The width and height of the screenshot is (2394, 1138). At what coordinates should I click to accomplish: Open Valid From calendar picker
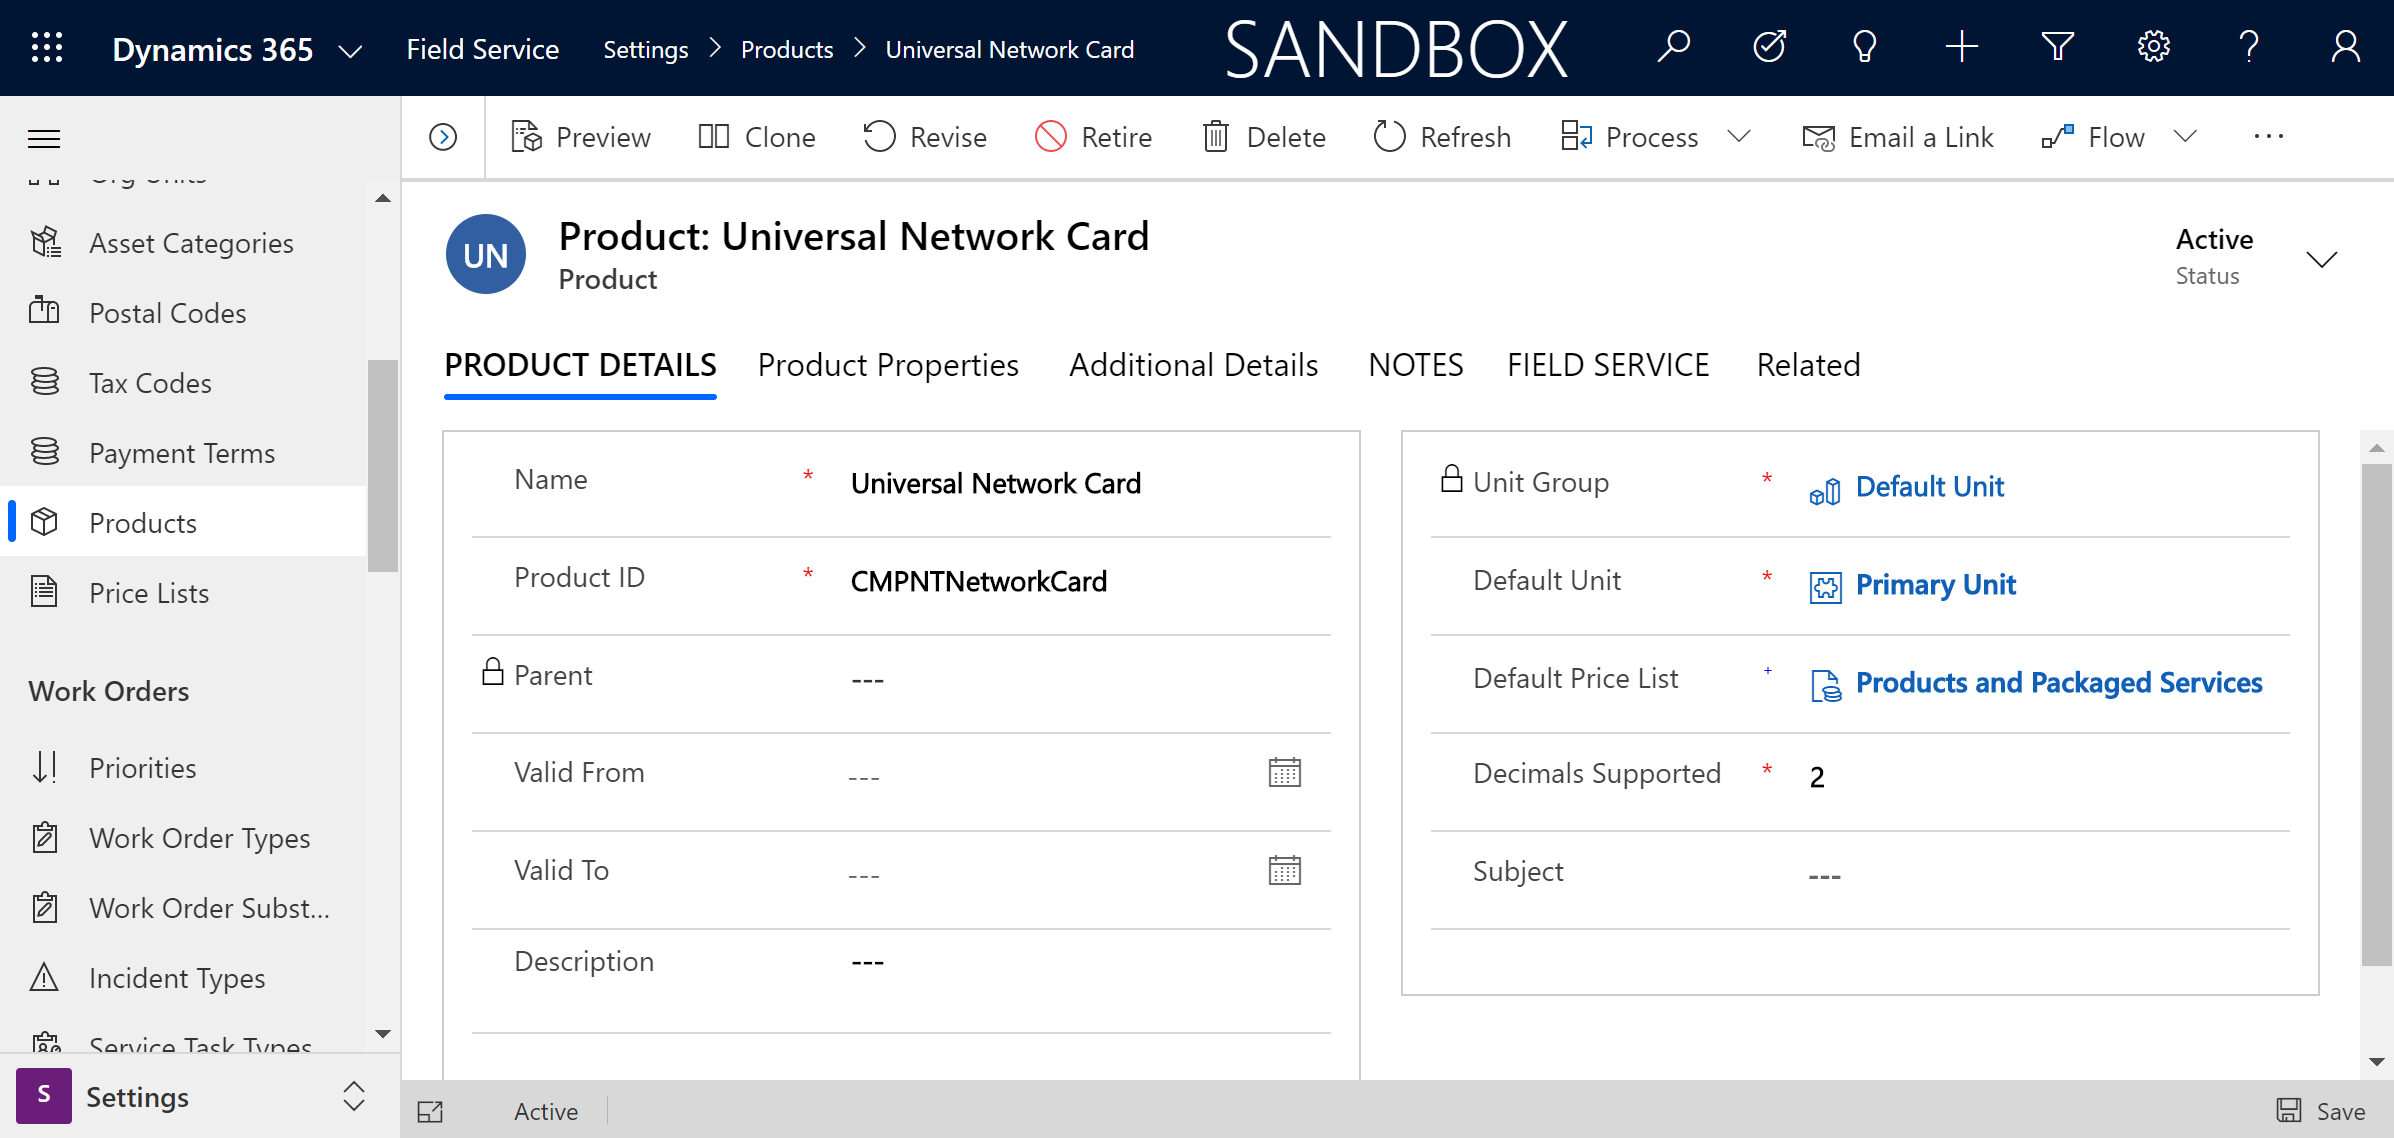[1284, 773]
